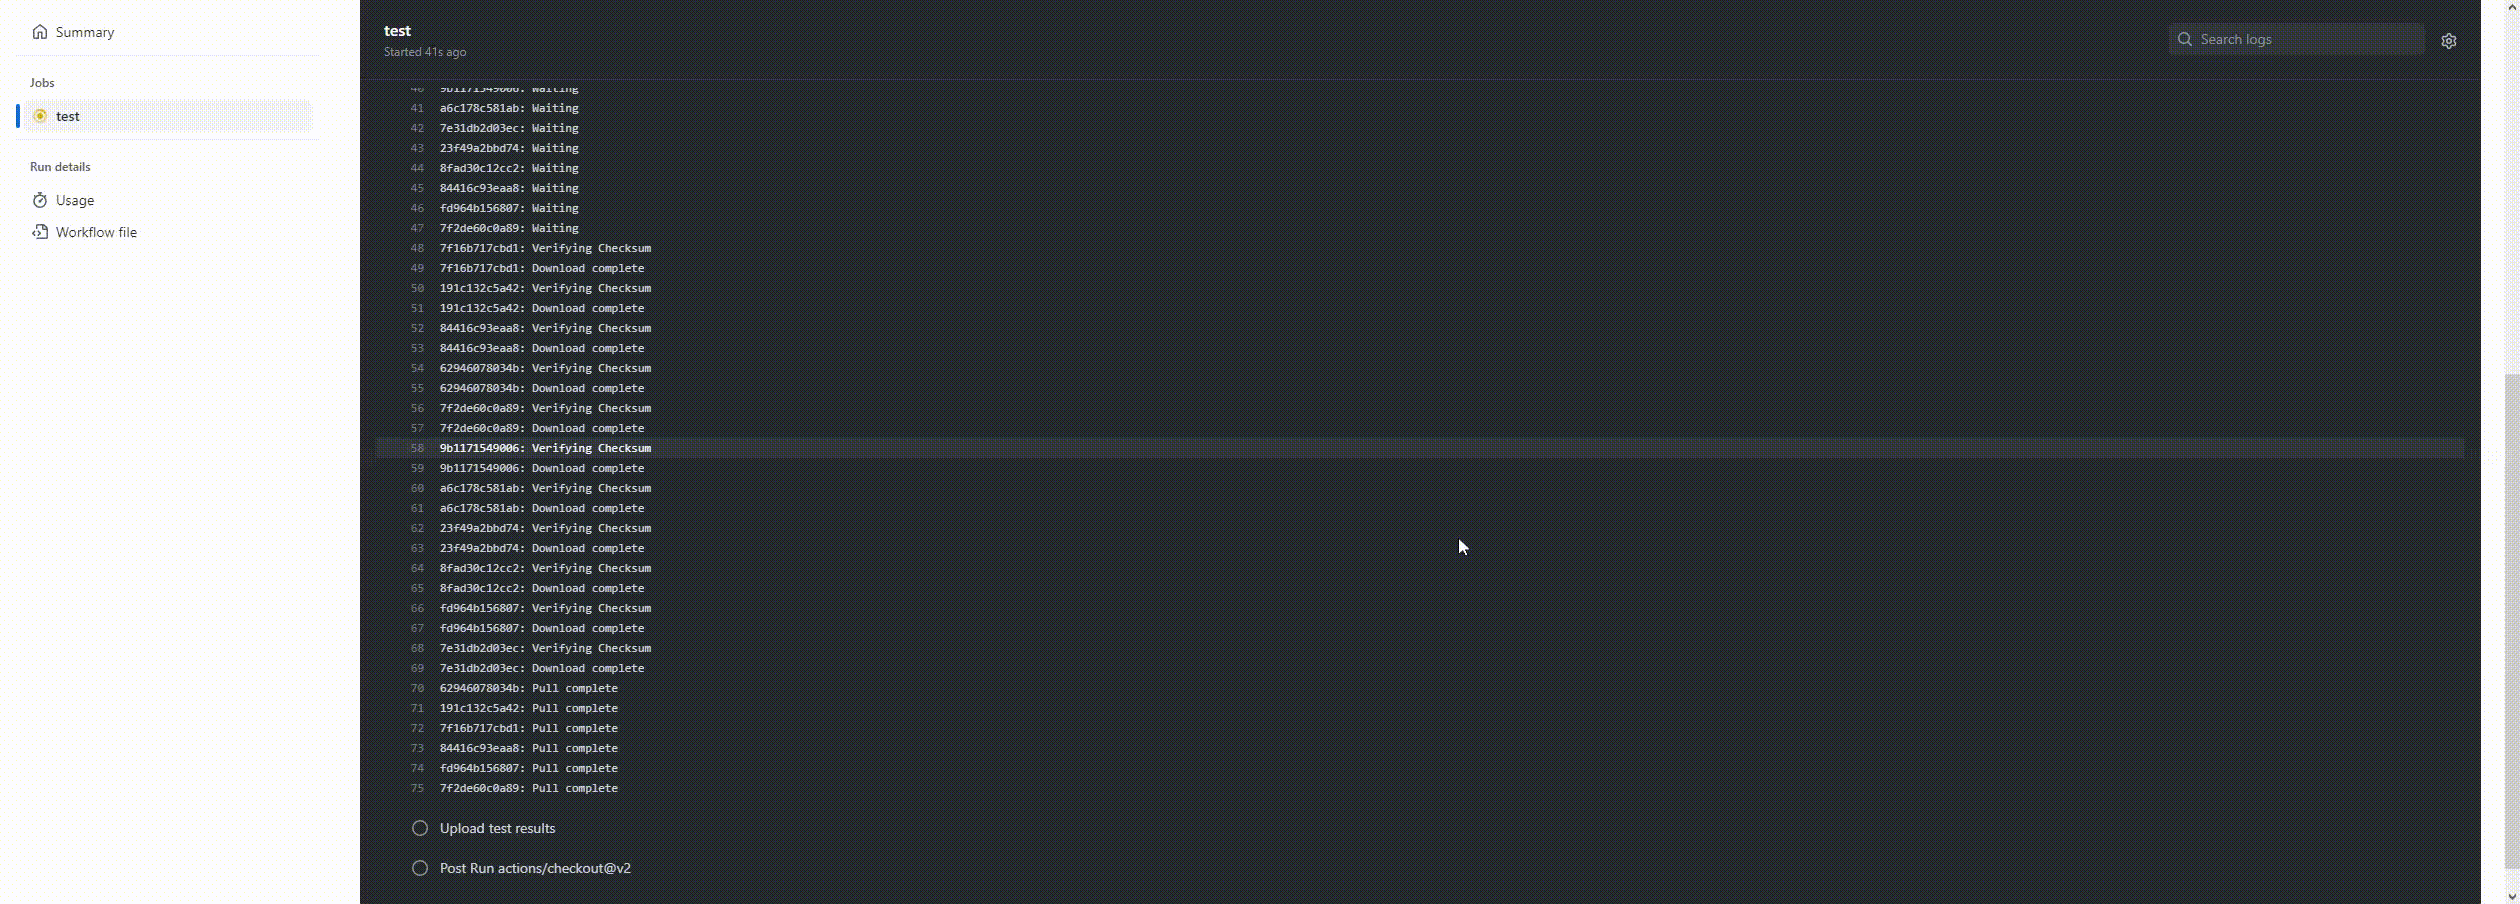Click the Post Run checkout status circle
This screenshot has width=2520, height=904.
click(x=420, y=868)
